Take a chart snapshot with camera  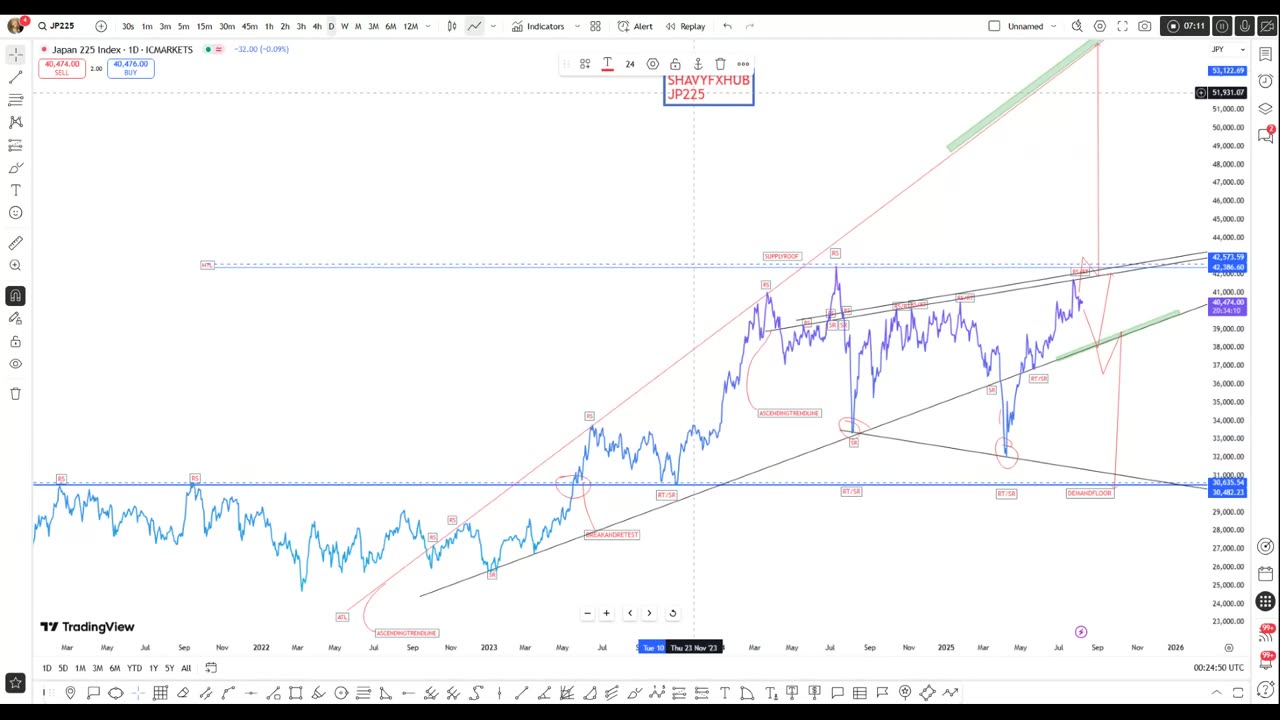click(1145, 26)
